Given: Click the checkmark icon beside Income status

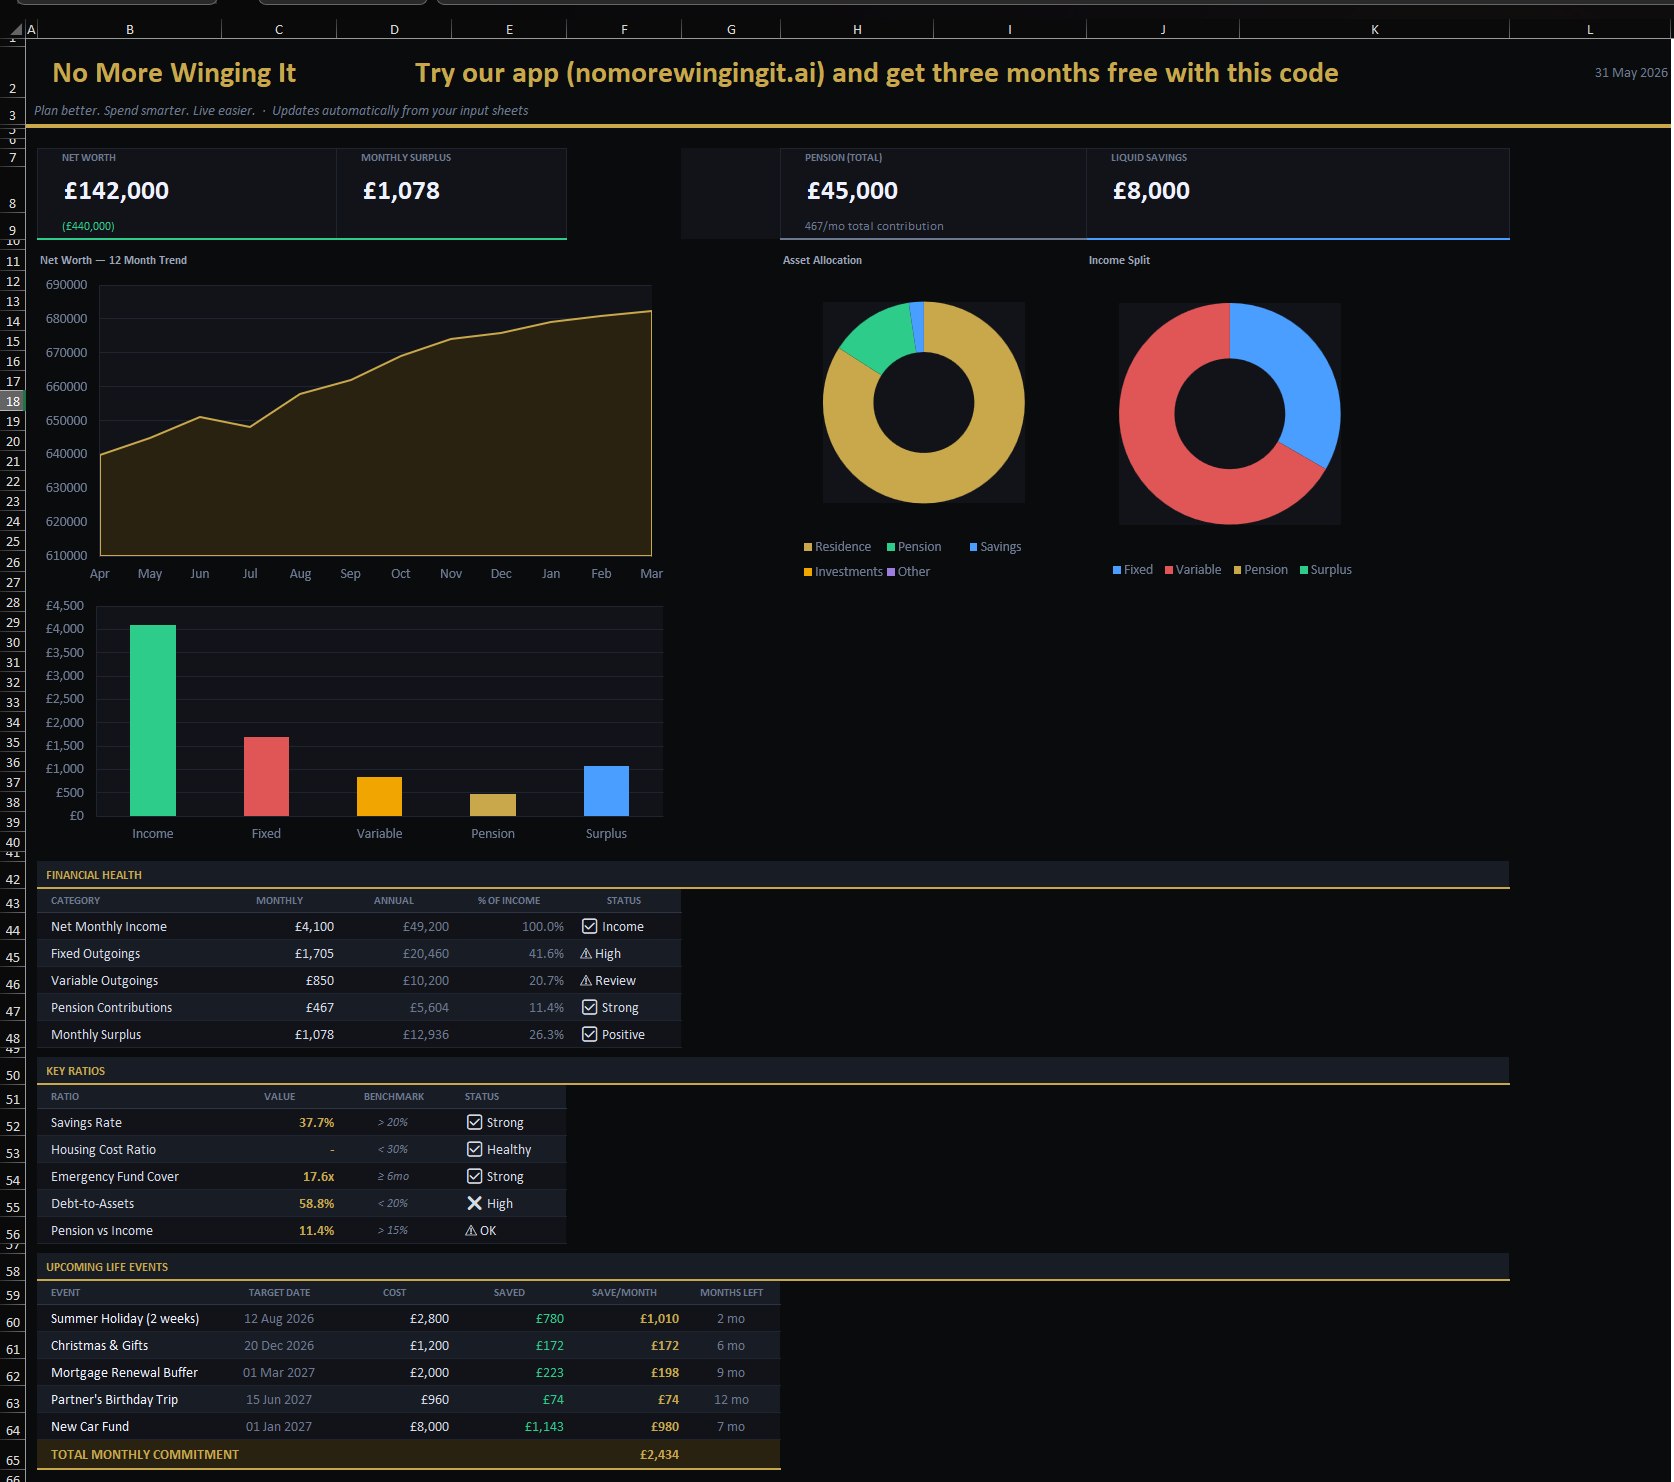Looking at the screenshot, I should coord(590,926).
